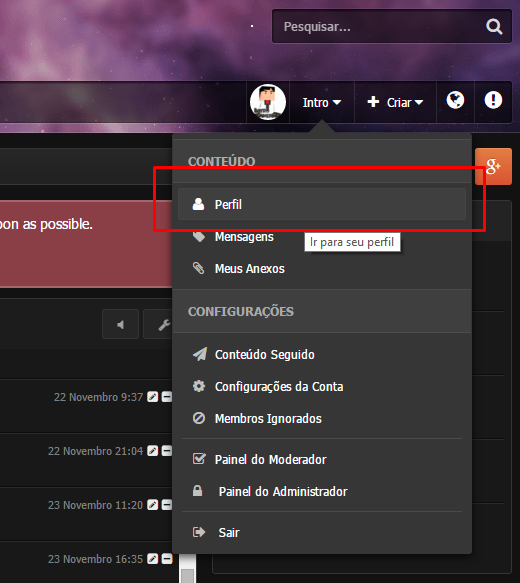Viewport: 520px width, 583px height.
Task: Click edit pencil icon for 23 Novembro 16:35
Action: tap(152, 558)
